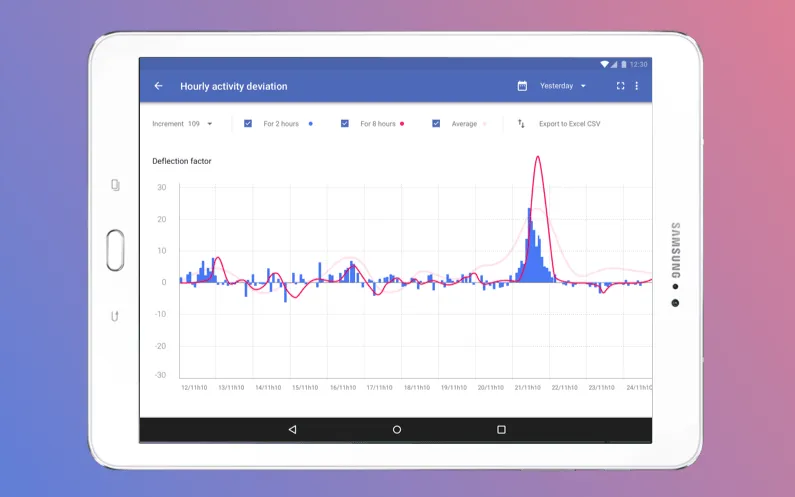This screenshot has height=497, width=795.
Task: Click the 30 y-axis value label
Action: [162, 188]
